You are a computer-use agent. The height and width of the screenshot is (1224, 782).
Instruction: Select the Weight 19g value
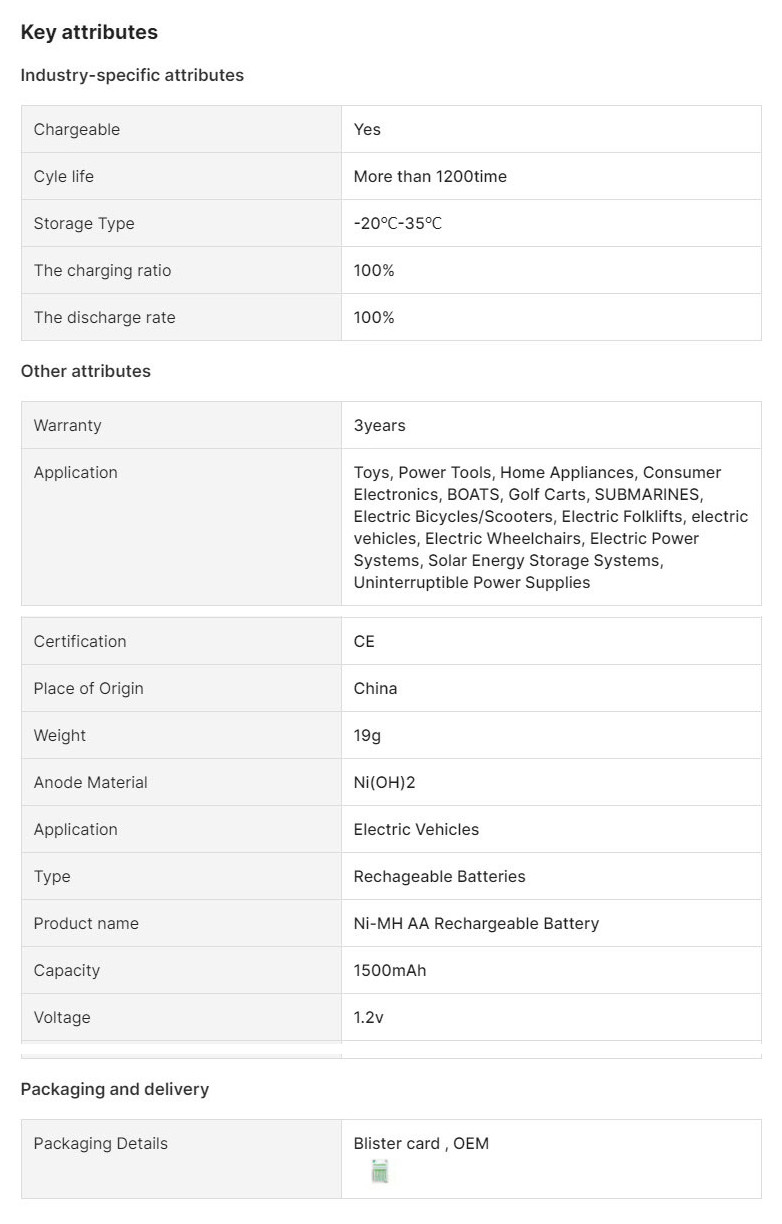(x=367, y=735)
